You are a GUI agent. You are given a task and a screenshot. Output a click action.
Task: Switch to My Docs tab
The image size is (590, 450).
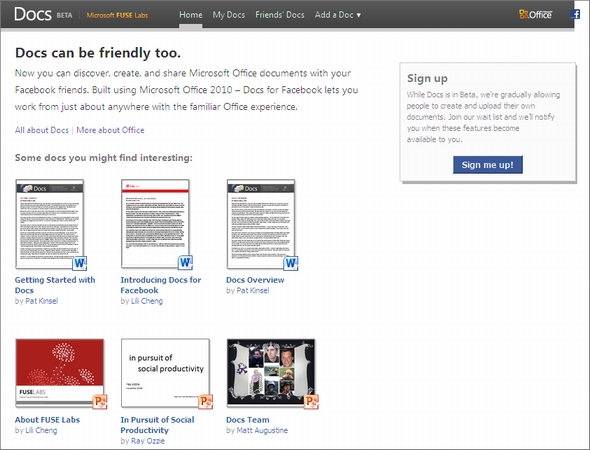tap(229, 15)
